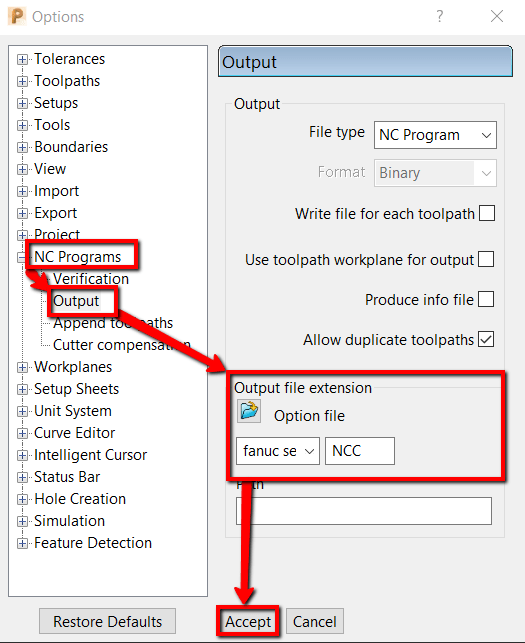Screen dimensions: 525x643
Task: Open the disabled Format Binary dropdown
Action: 435,173
